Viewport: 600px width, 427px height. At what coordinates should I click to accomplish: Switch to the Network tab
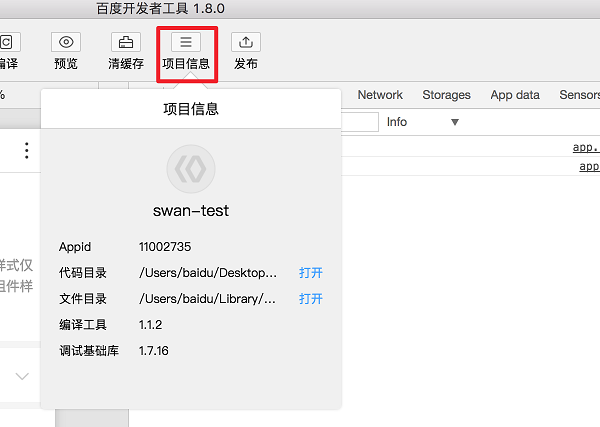380,95
